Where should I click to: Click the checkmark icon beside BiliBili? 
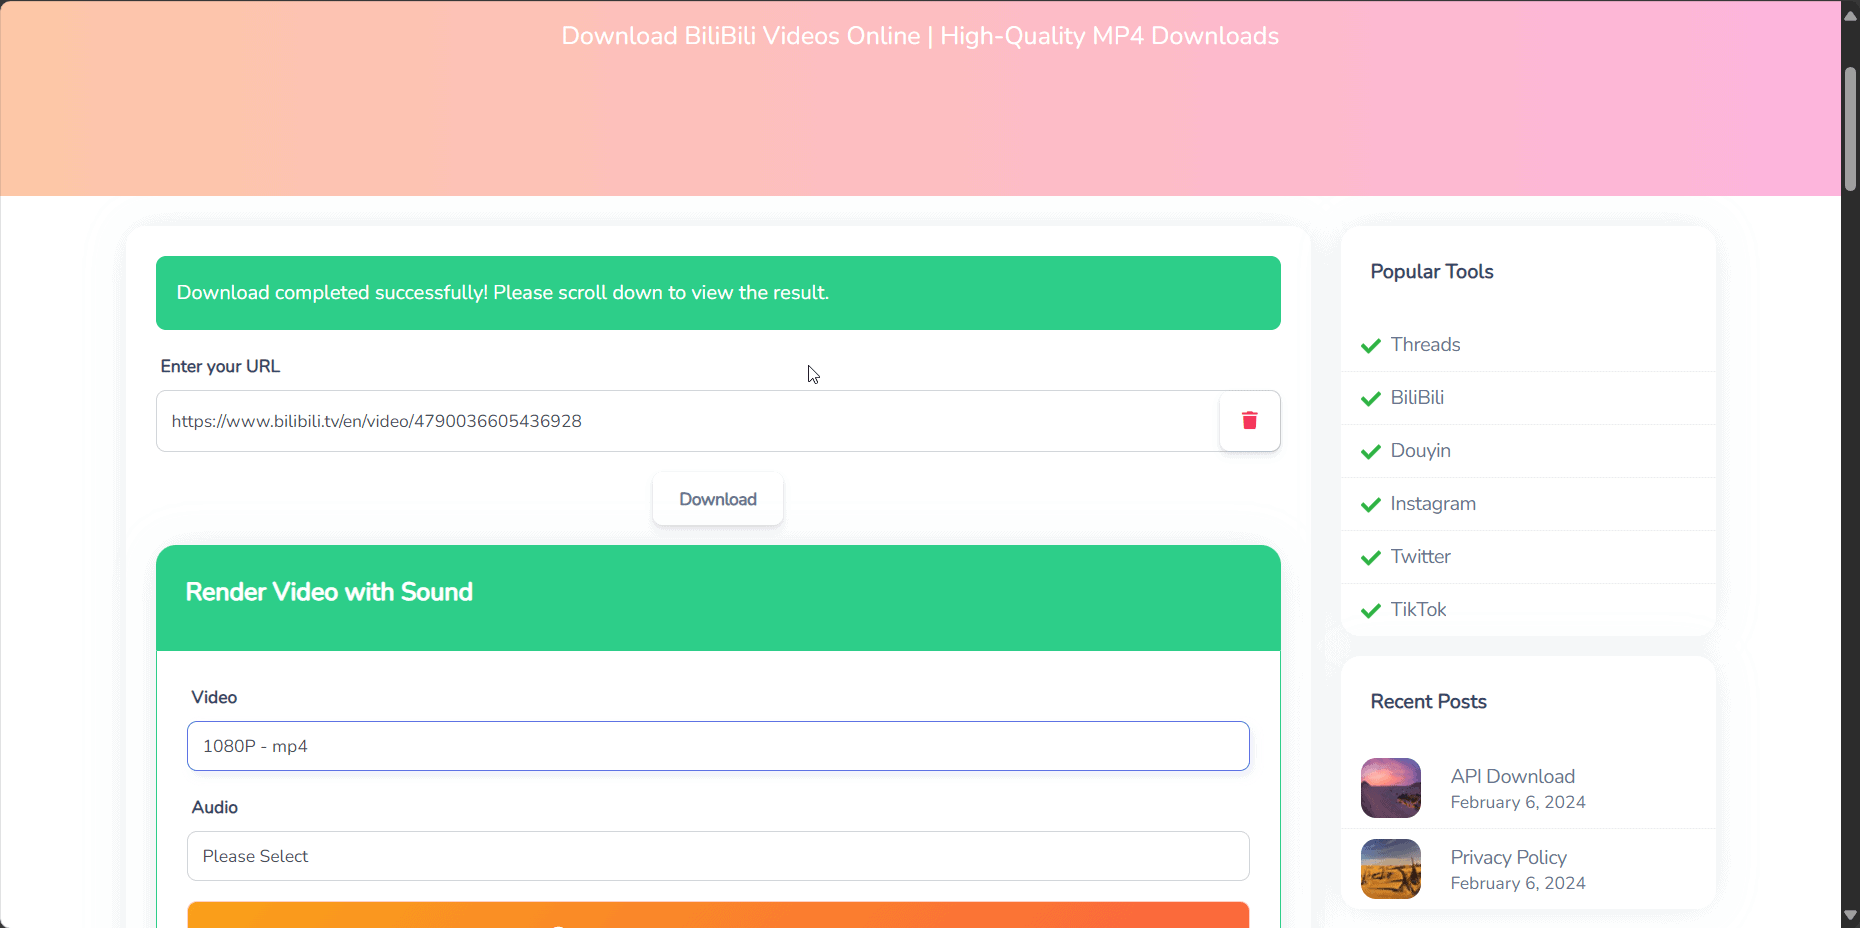pos(1370,399)
